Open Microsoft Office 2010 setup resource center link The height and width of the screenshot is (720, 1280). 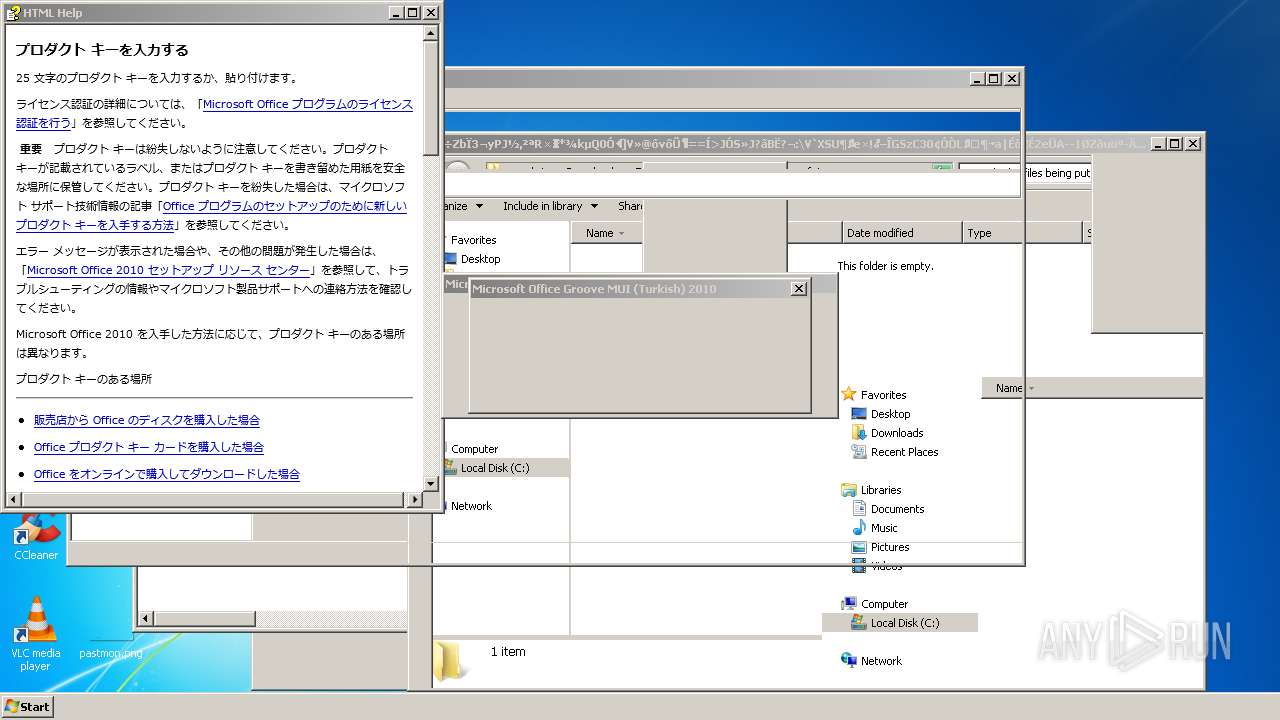tap(168, 270)
